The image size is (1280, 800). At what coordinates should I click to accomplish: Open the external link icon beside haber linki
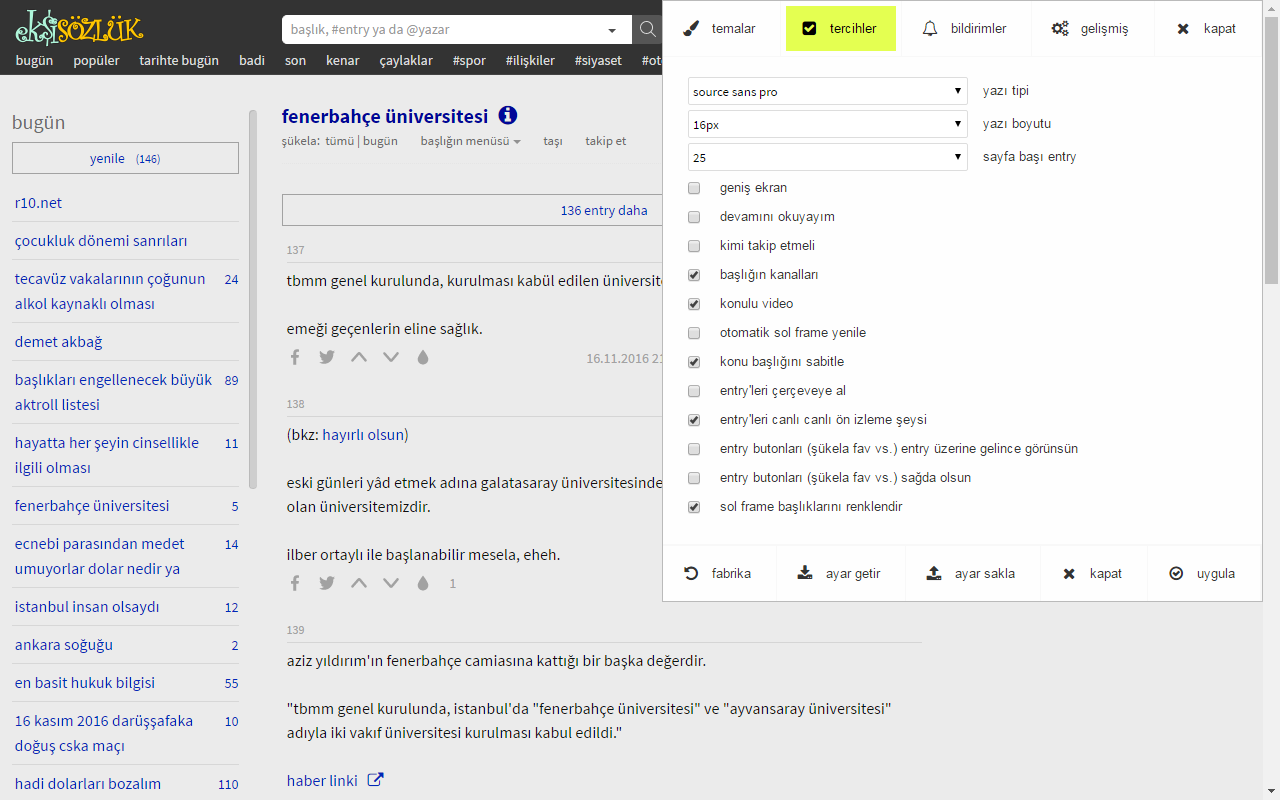[x=374, y=779]
